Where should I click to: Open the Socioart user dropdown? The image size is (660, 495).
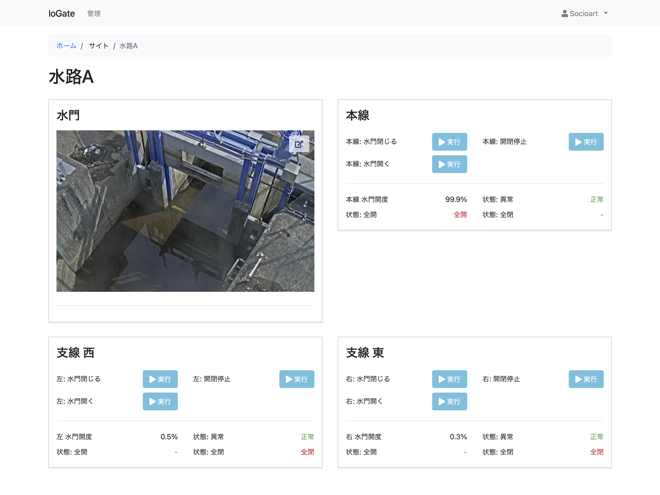pyautogui.click(x=585, y=14)
